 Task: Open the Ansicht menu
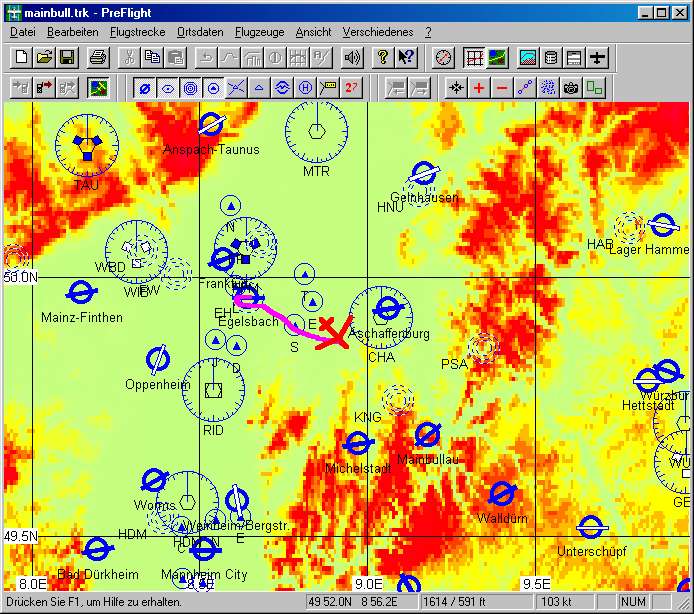pyautogui.click(x=313, y=32)
